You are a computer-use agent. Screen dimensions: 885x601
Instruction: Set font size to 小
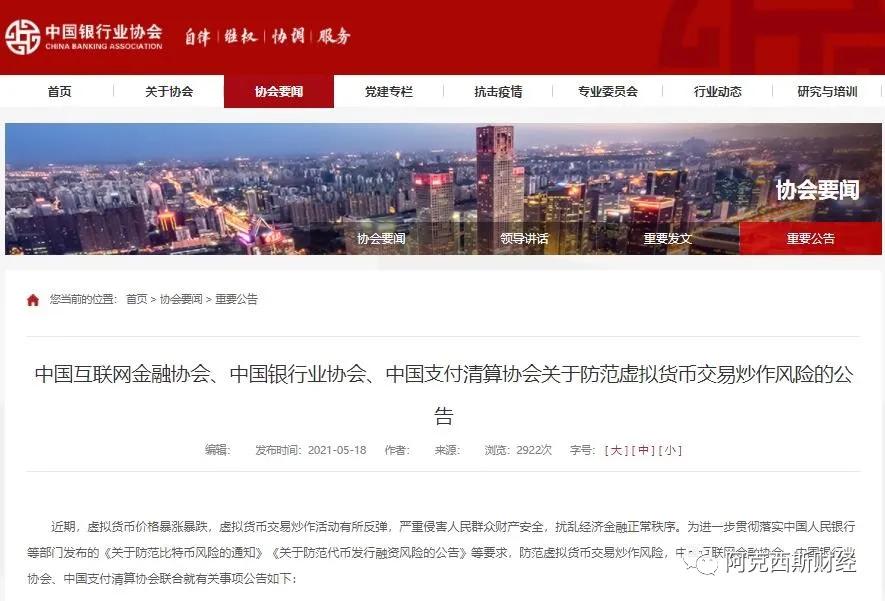click(x=670, y=450)
